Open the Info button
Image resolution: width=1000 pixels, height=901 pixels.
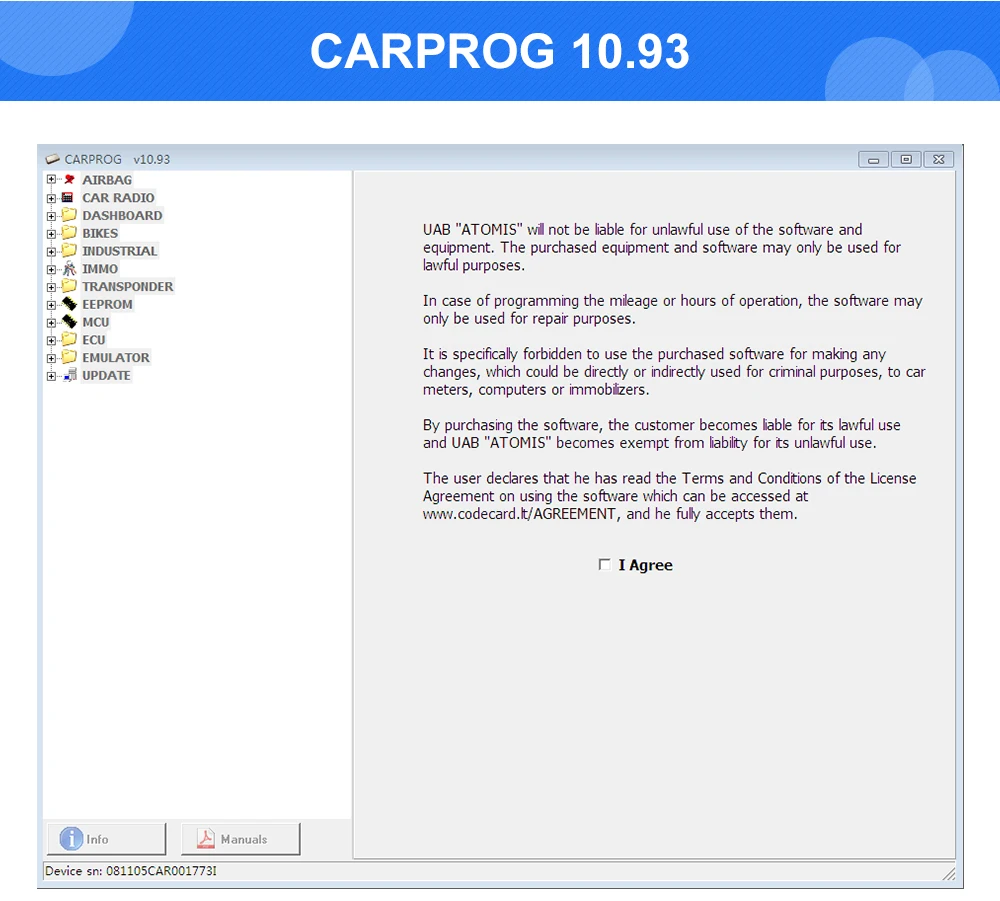tap(107, 839)
